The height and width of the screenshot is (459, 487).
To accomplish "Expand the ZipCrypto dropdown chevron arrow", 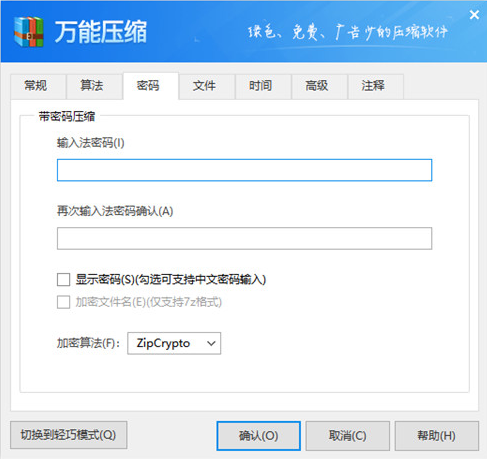I will click(211, 343).
